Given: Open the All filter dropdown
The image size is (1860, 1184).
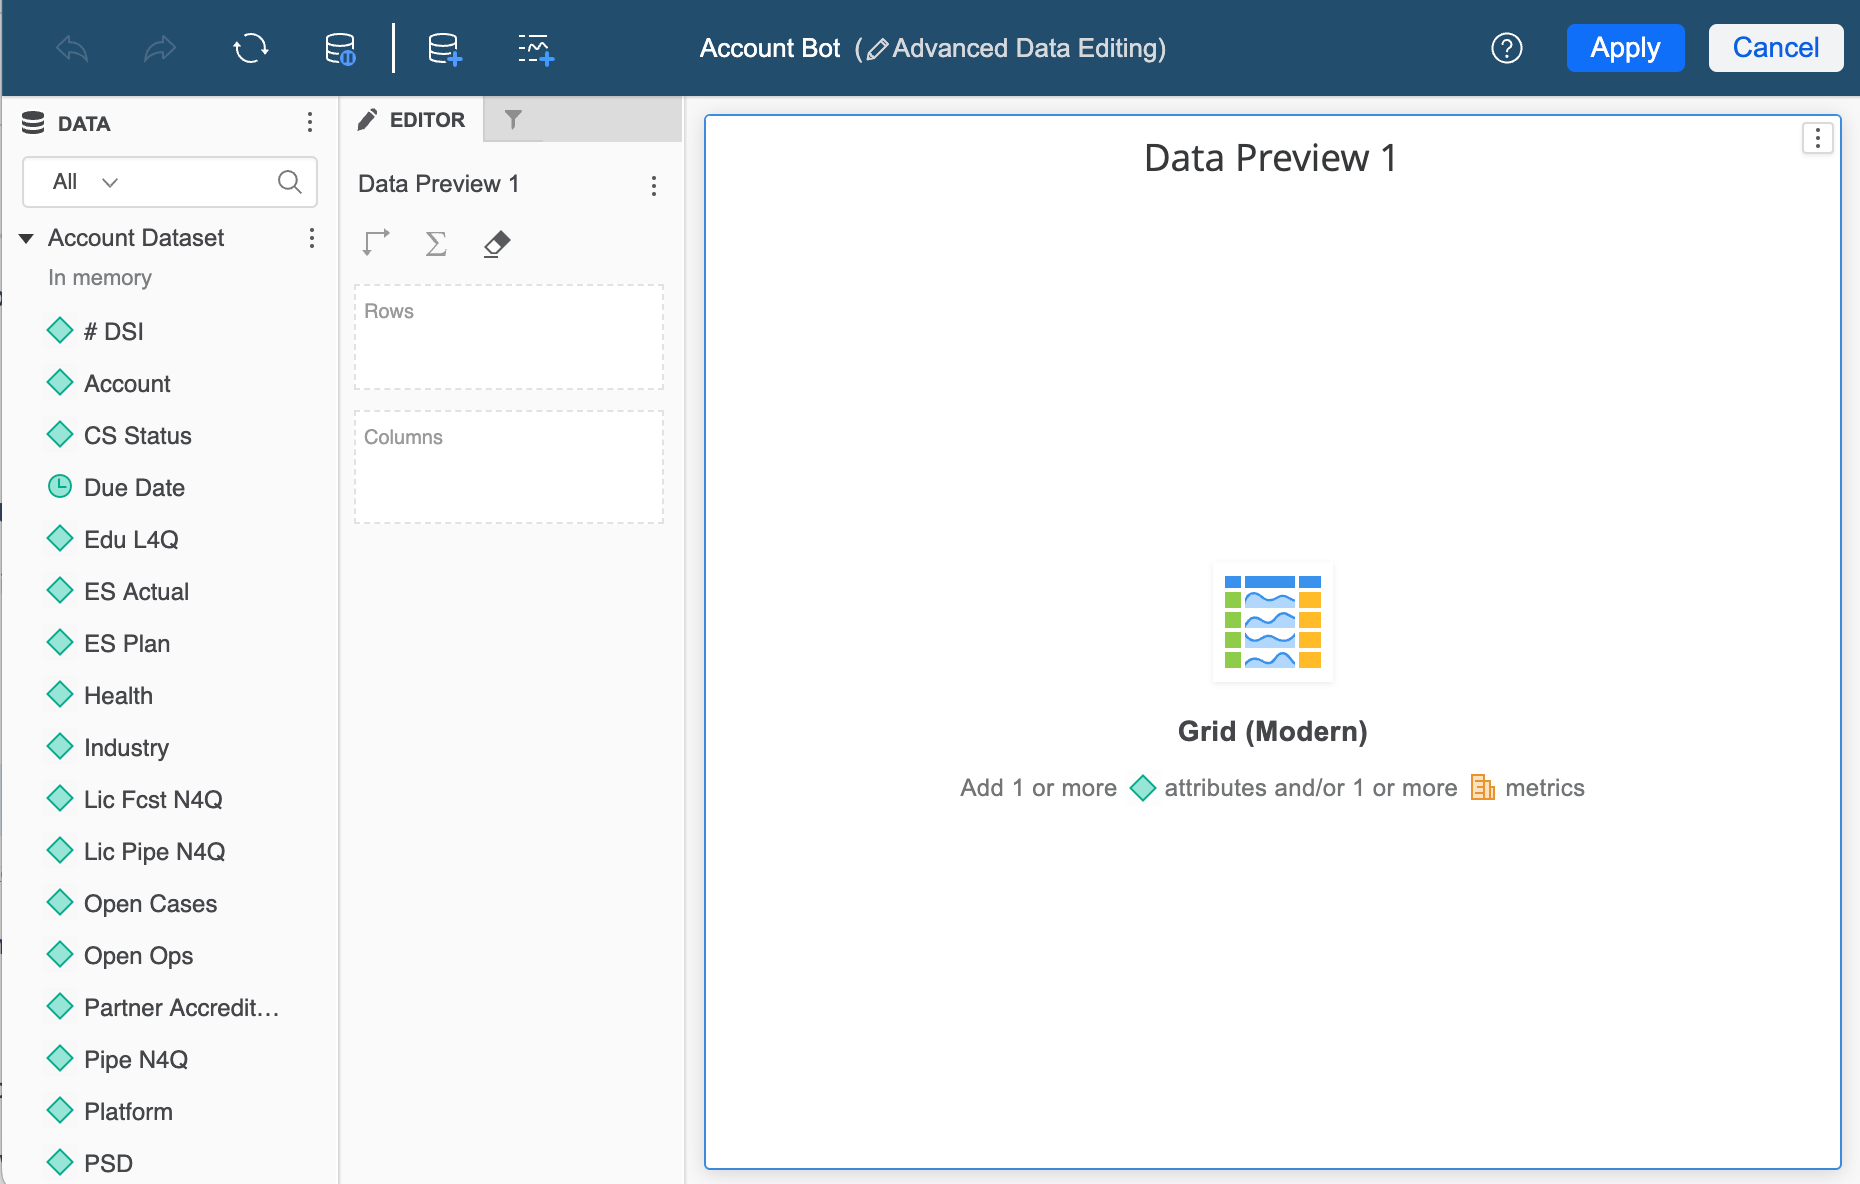Looking at the screenshot, I should click(x=86, y=182).
